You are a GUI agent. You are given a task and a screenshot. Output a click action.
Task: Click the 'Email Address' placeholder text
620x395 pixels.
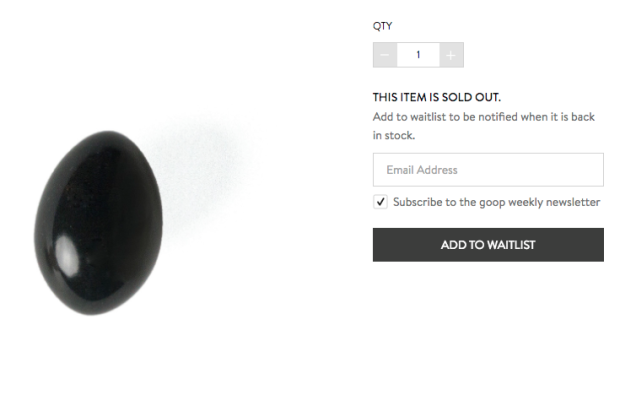pos(422,170)
